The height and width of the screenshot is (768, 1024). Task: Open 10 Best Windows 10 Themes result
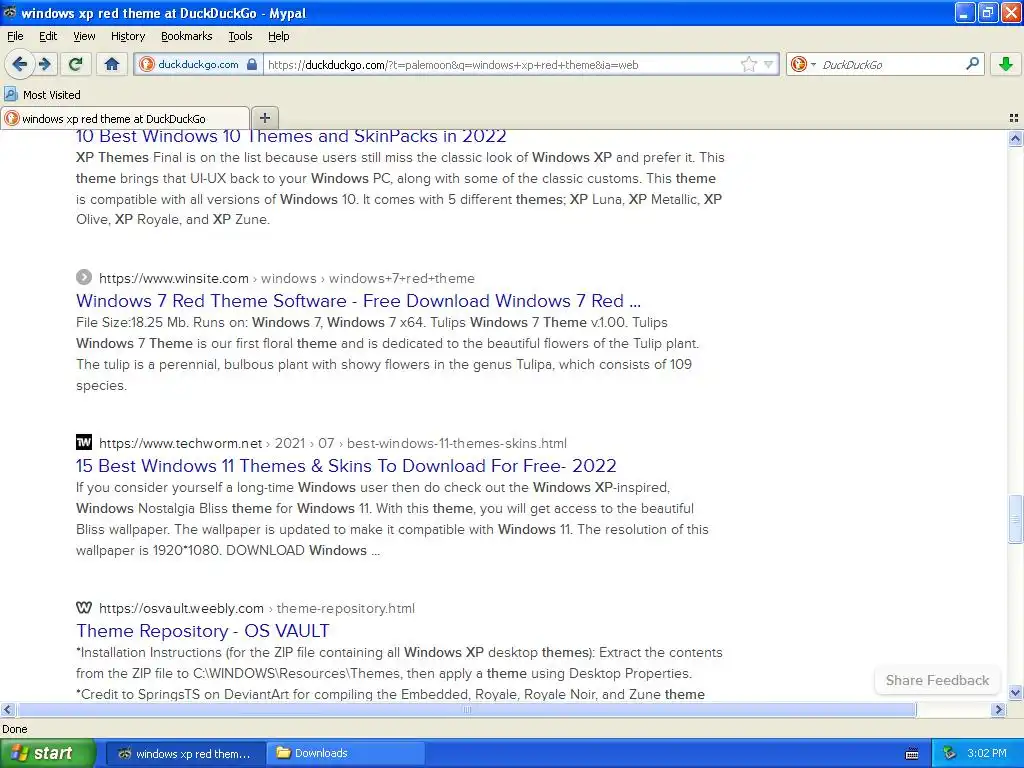(x=291, y=136)
